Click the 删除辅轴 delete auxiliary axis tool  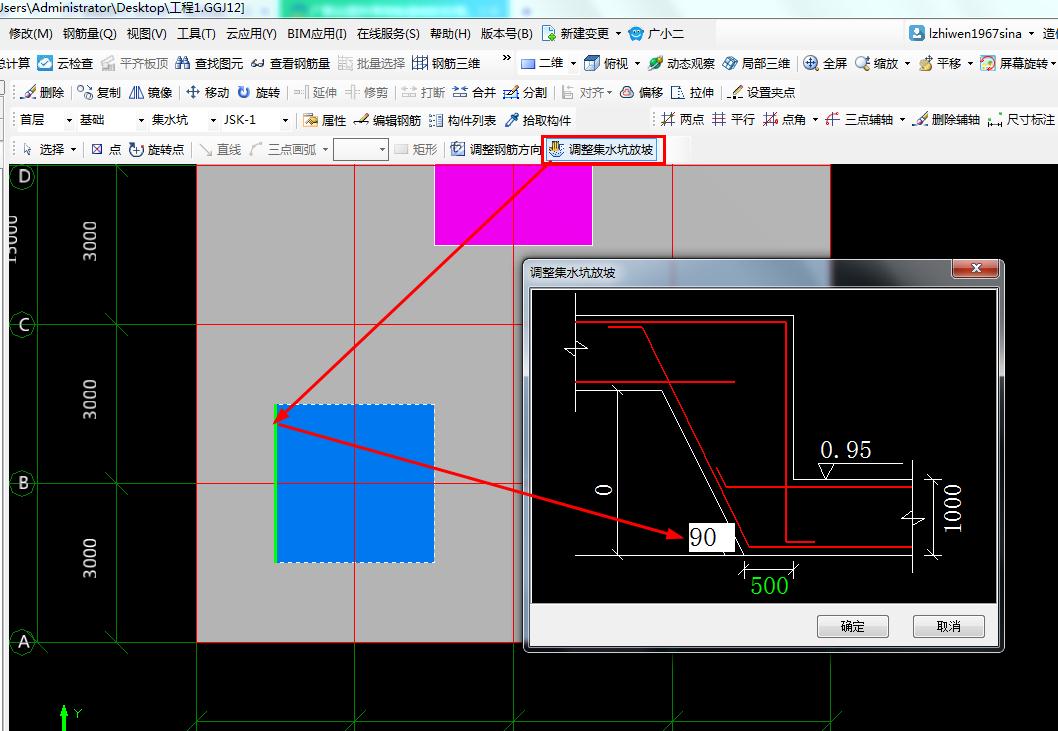946,119
